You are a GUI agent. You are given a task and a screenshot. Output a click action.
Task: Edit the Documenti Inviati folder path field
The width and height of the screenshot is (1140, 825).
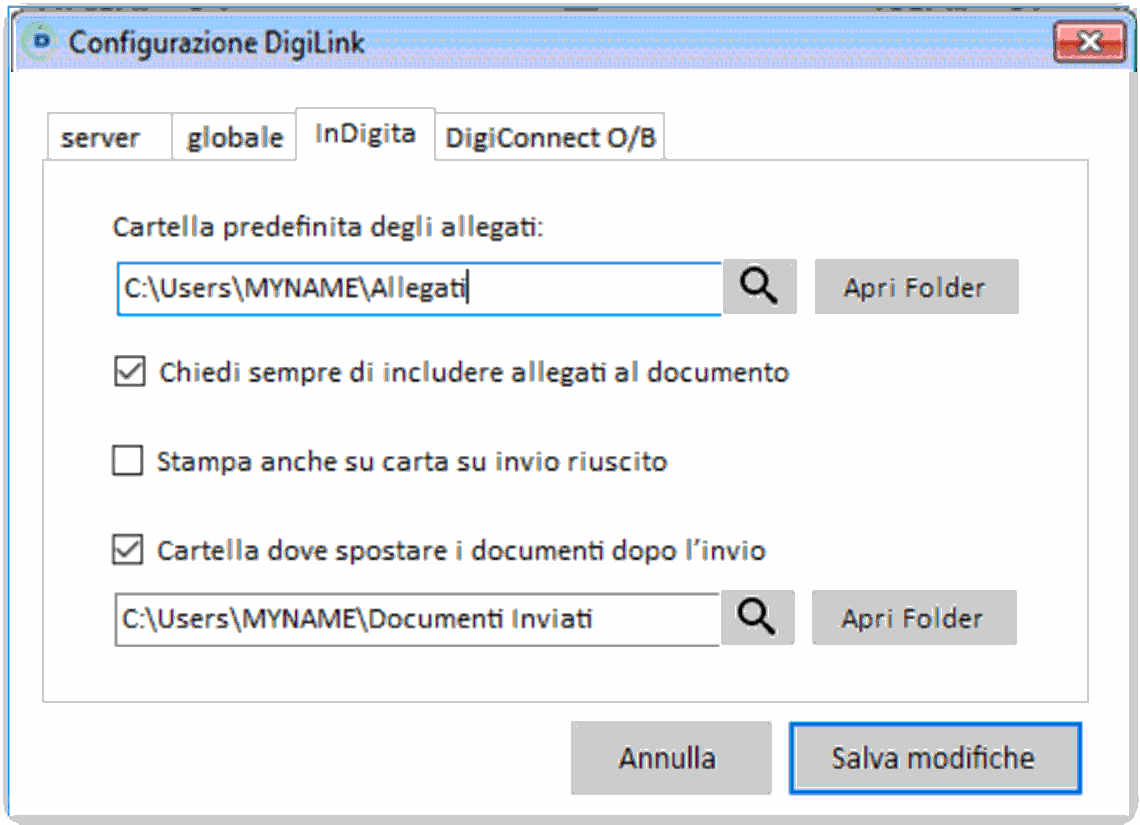click(x=417, y=619)
